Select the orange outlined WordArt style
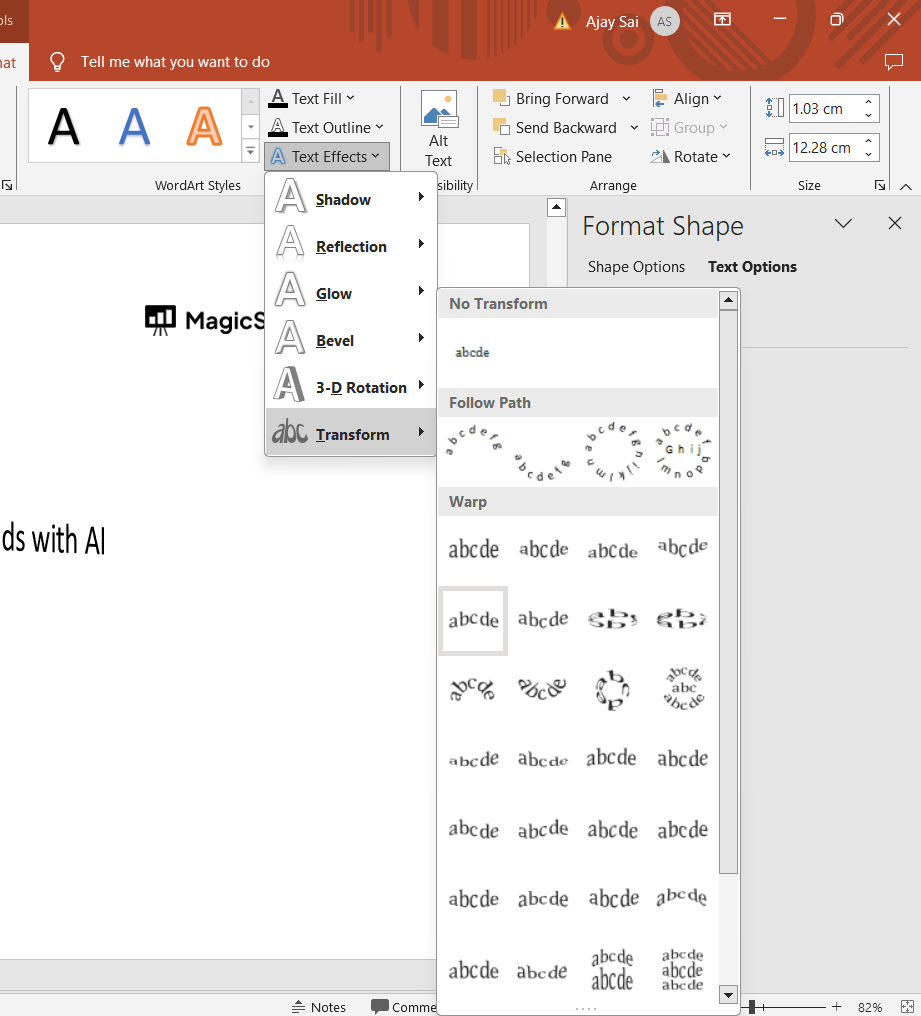 coord(204,126)
